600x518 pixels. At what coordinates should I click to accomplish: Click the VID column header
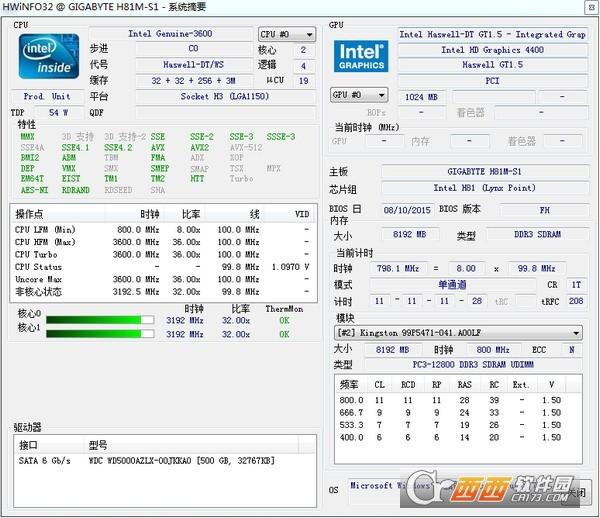click(x=290, y=214)
